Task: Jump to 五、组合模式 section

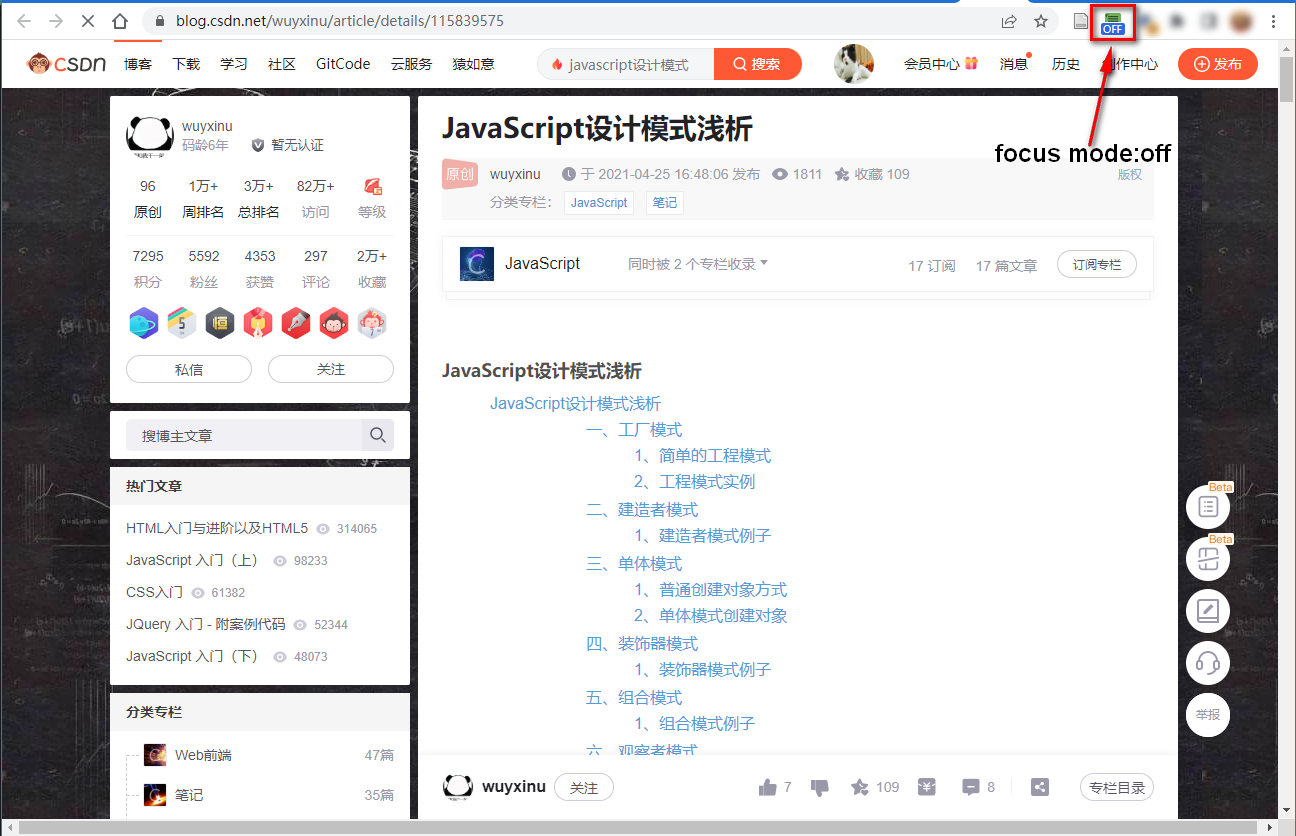Action: [x=634, y=698]
